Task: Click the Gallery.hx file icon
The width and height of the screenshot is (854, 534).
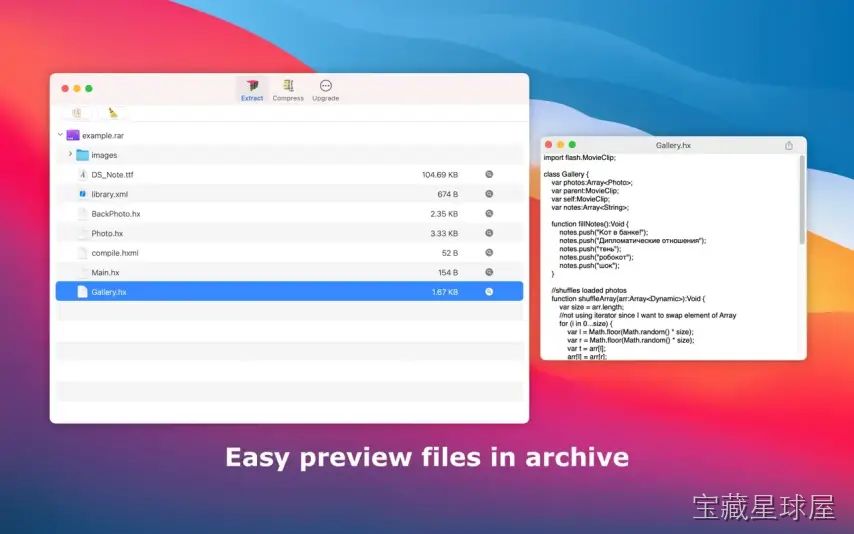Action: 82,292
